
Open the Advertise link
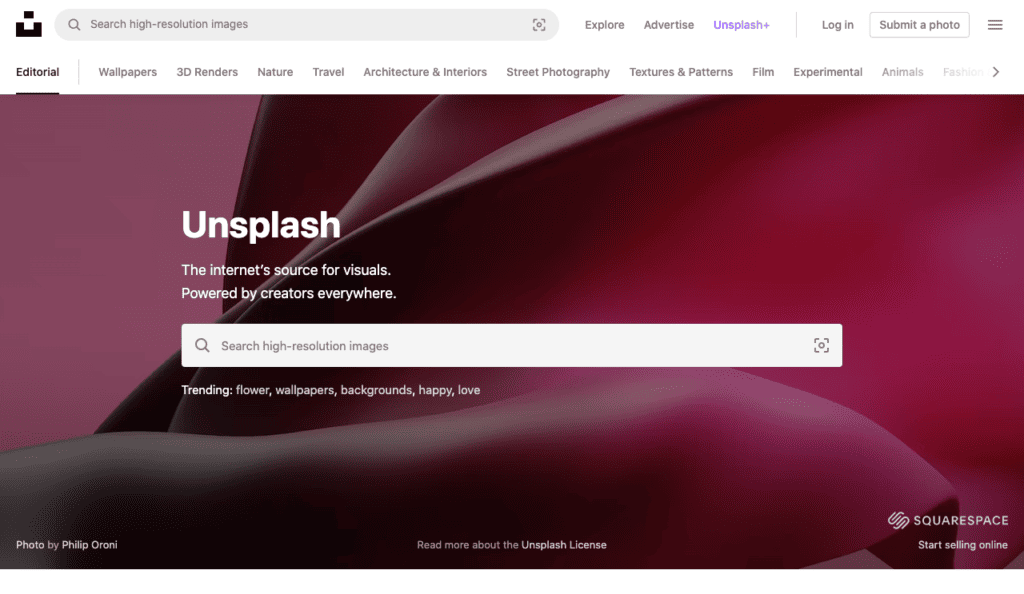669,25
